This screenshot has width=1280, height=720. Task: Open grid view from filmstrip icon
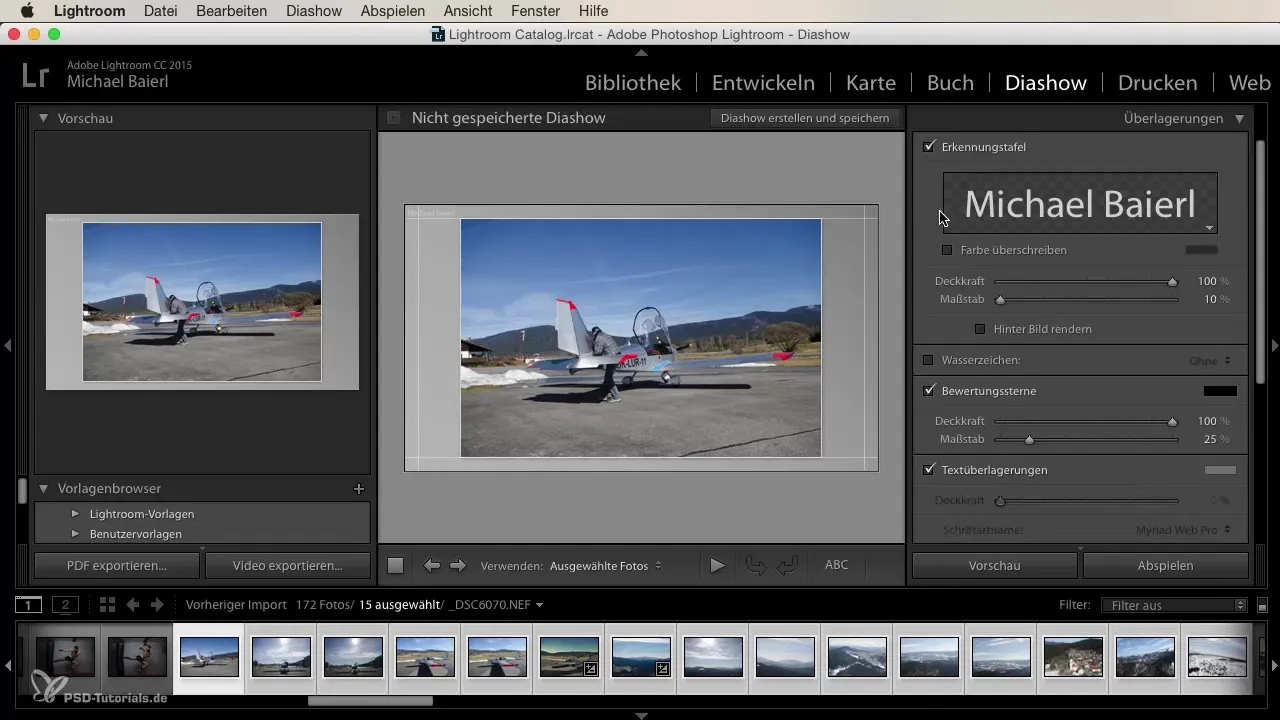coord(107,604)
